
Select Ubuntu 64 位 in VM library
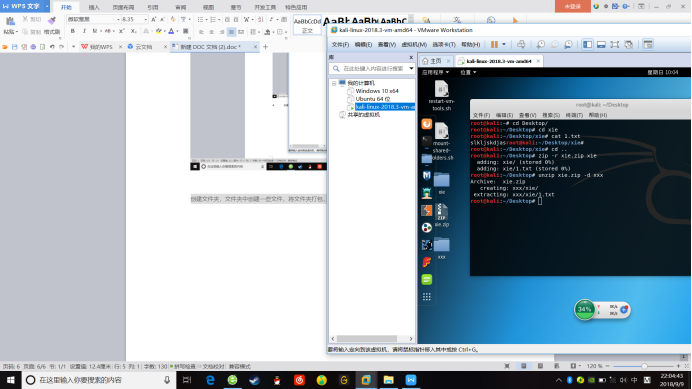372,99
